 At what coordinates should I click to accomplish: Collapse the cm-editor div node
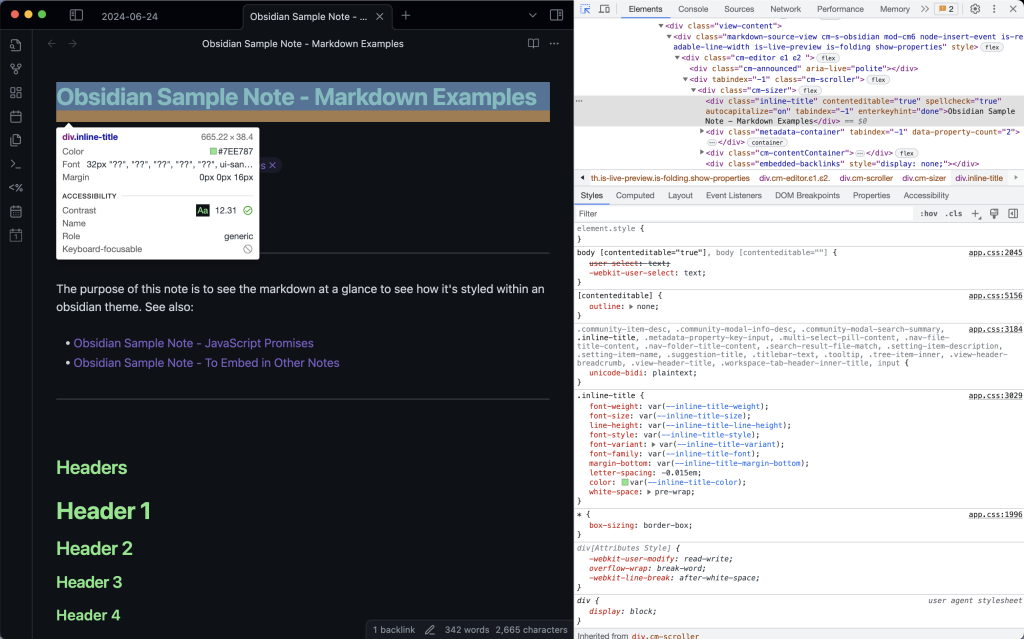(677, 57)
